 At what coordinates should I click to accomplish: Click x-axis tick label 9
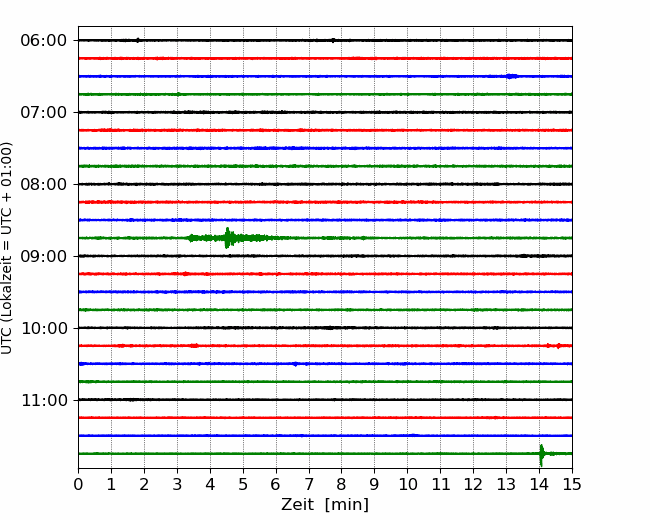point(375,484)
